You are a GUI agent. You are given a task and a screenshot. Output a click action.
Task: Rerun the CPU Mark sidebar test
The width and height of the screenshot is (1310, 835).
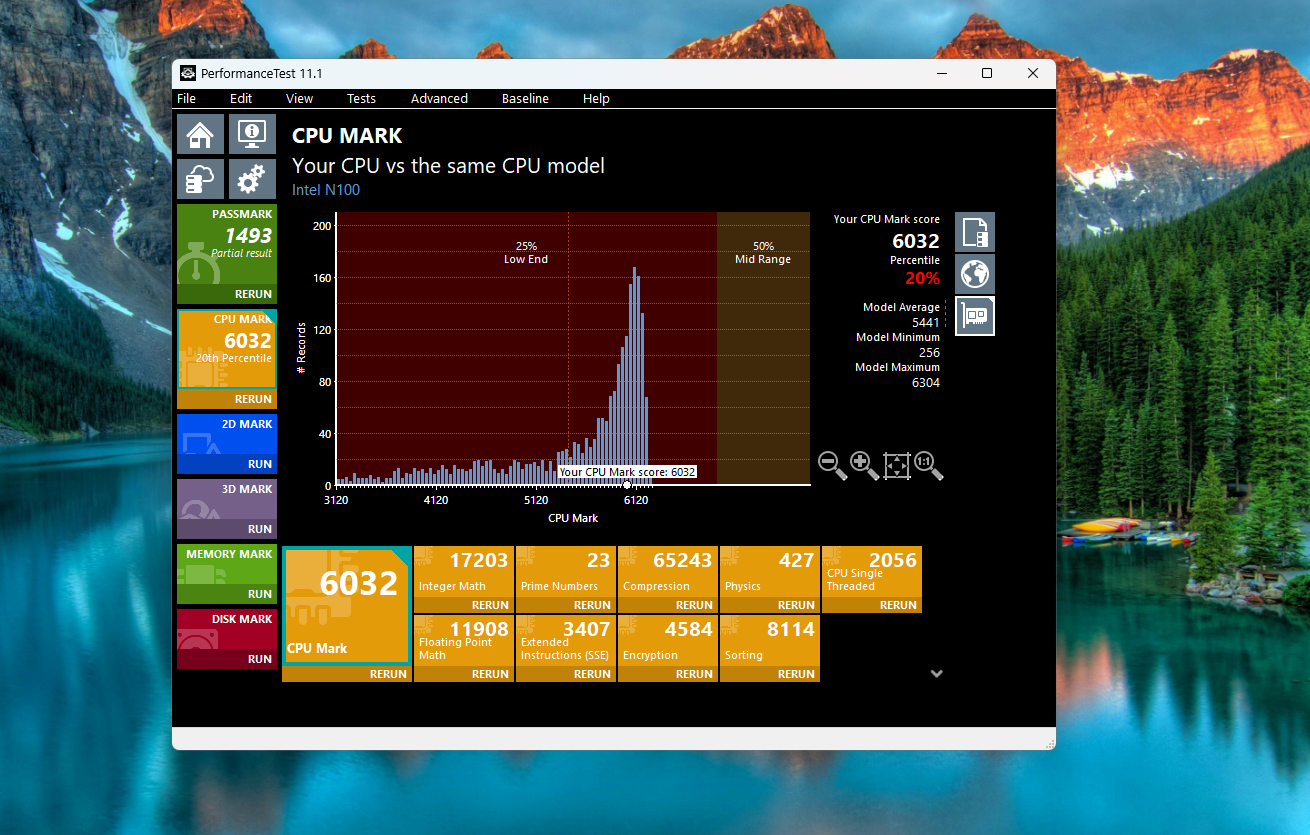(253, 399)
